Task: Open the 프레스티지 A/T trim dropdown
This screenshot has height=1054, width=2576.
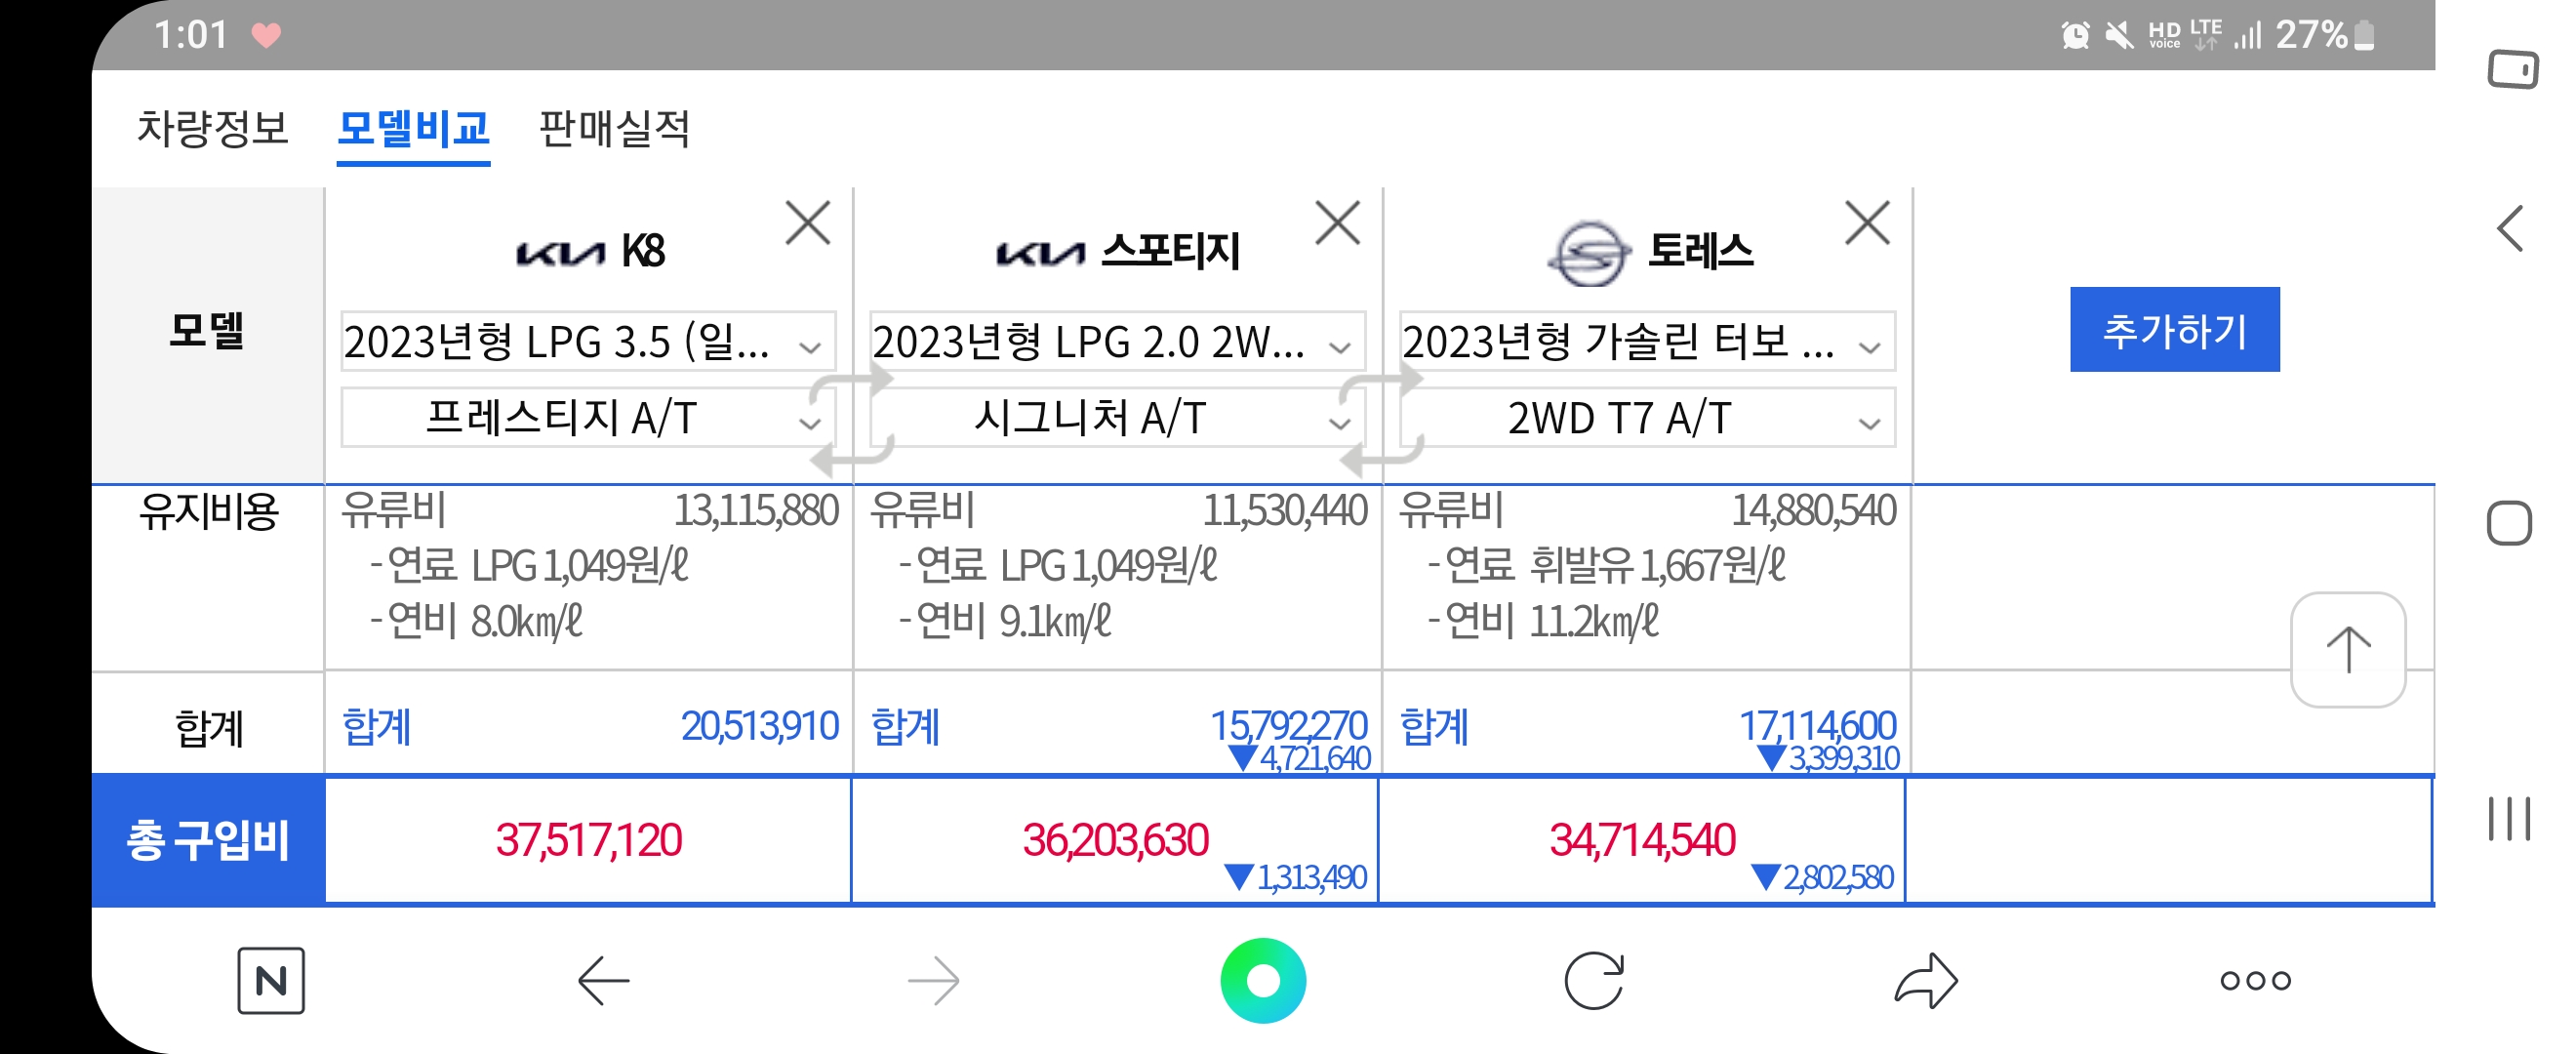Action: tap(588, 418)
